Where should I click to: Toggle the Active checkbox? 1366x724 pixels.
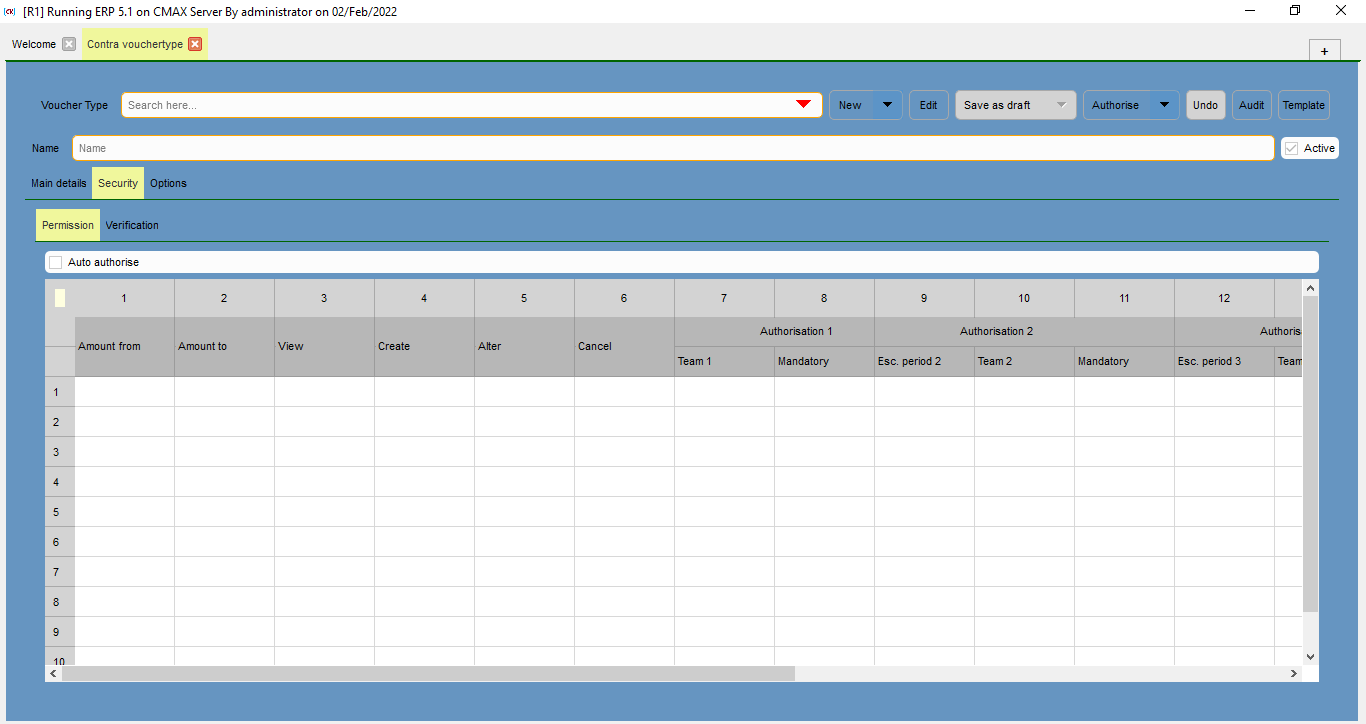pos(1292,148)
